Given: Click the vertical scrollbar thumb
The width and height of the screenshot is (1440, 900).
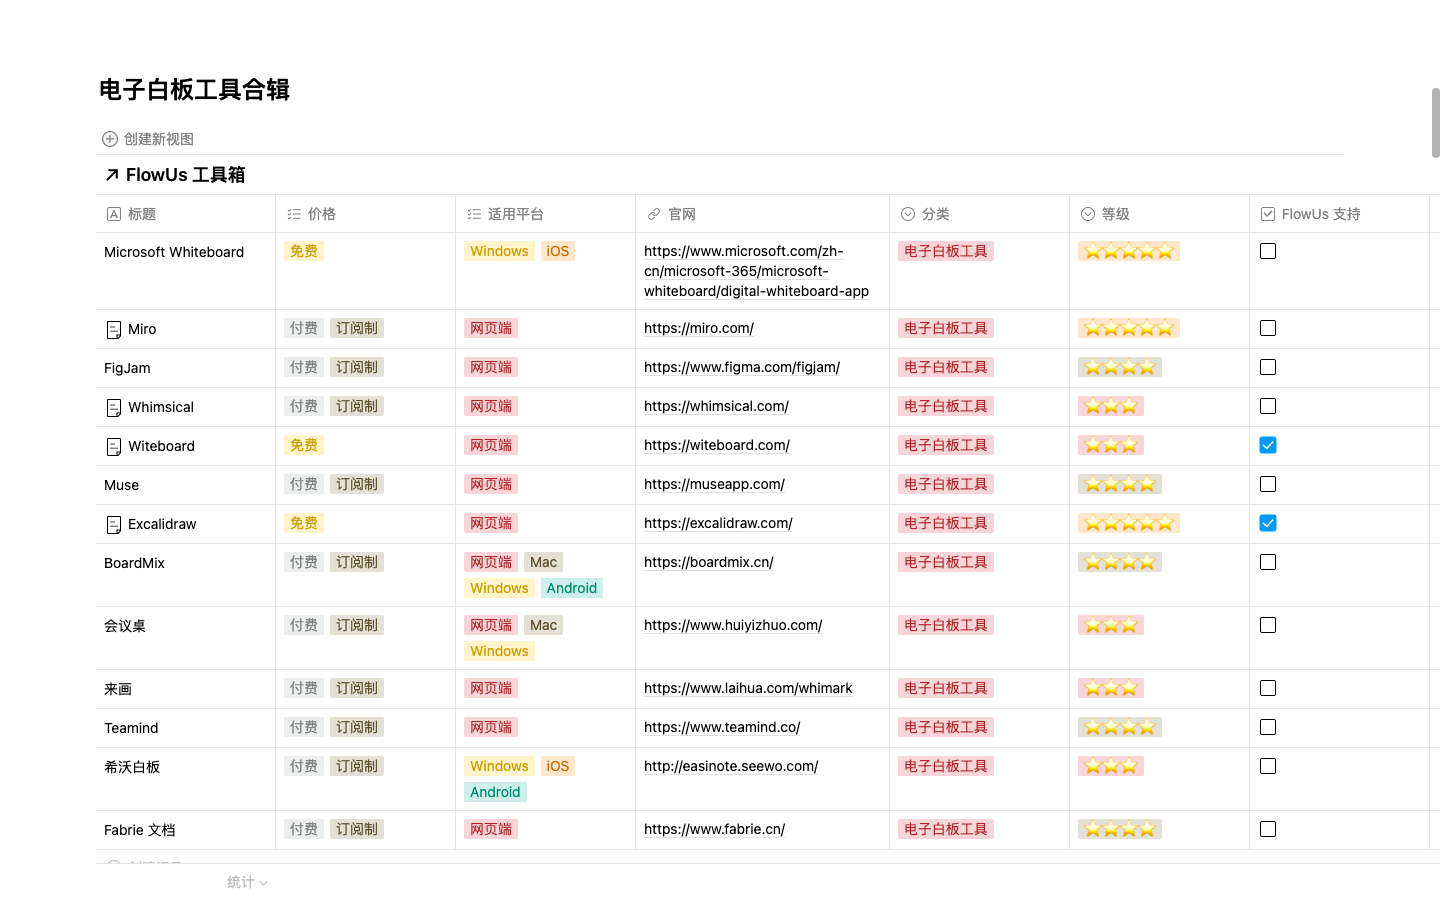Looking at the screenshot, I should click(1435, 123).
